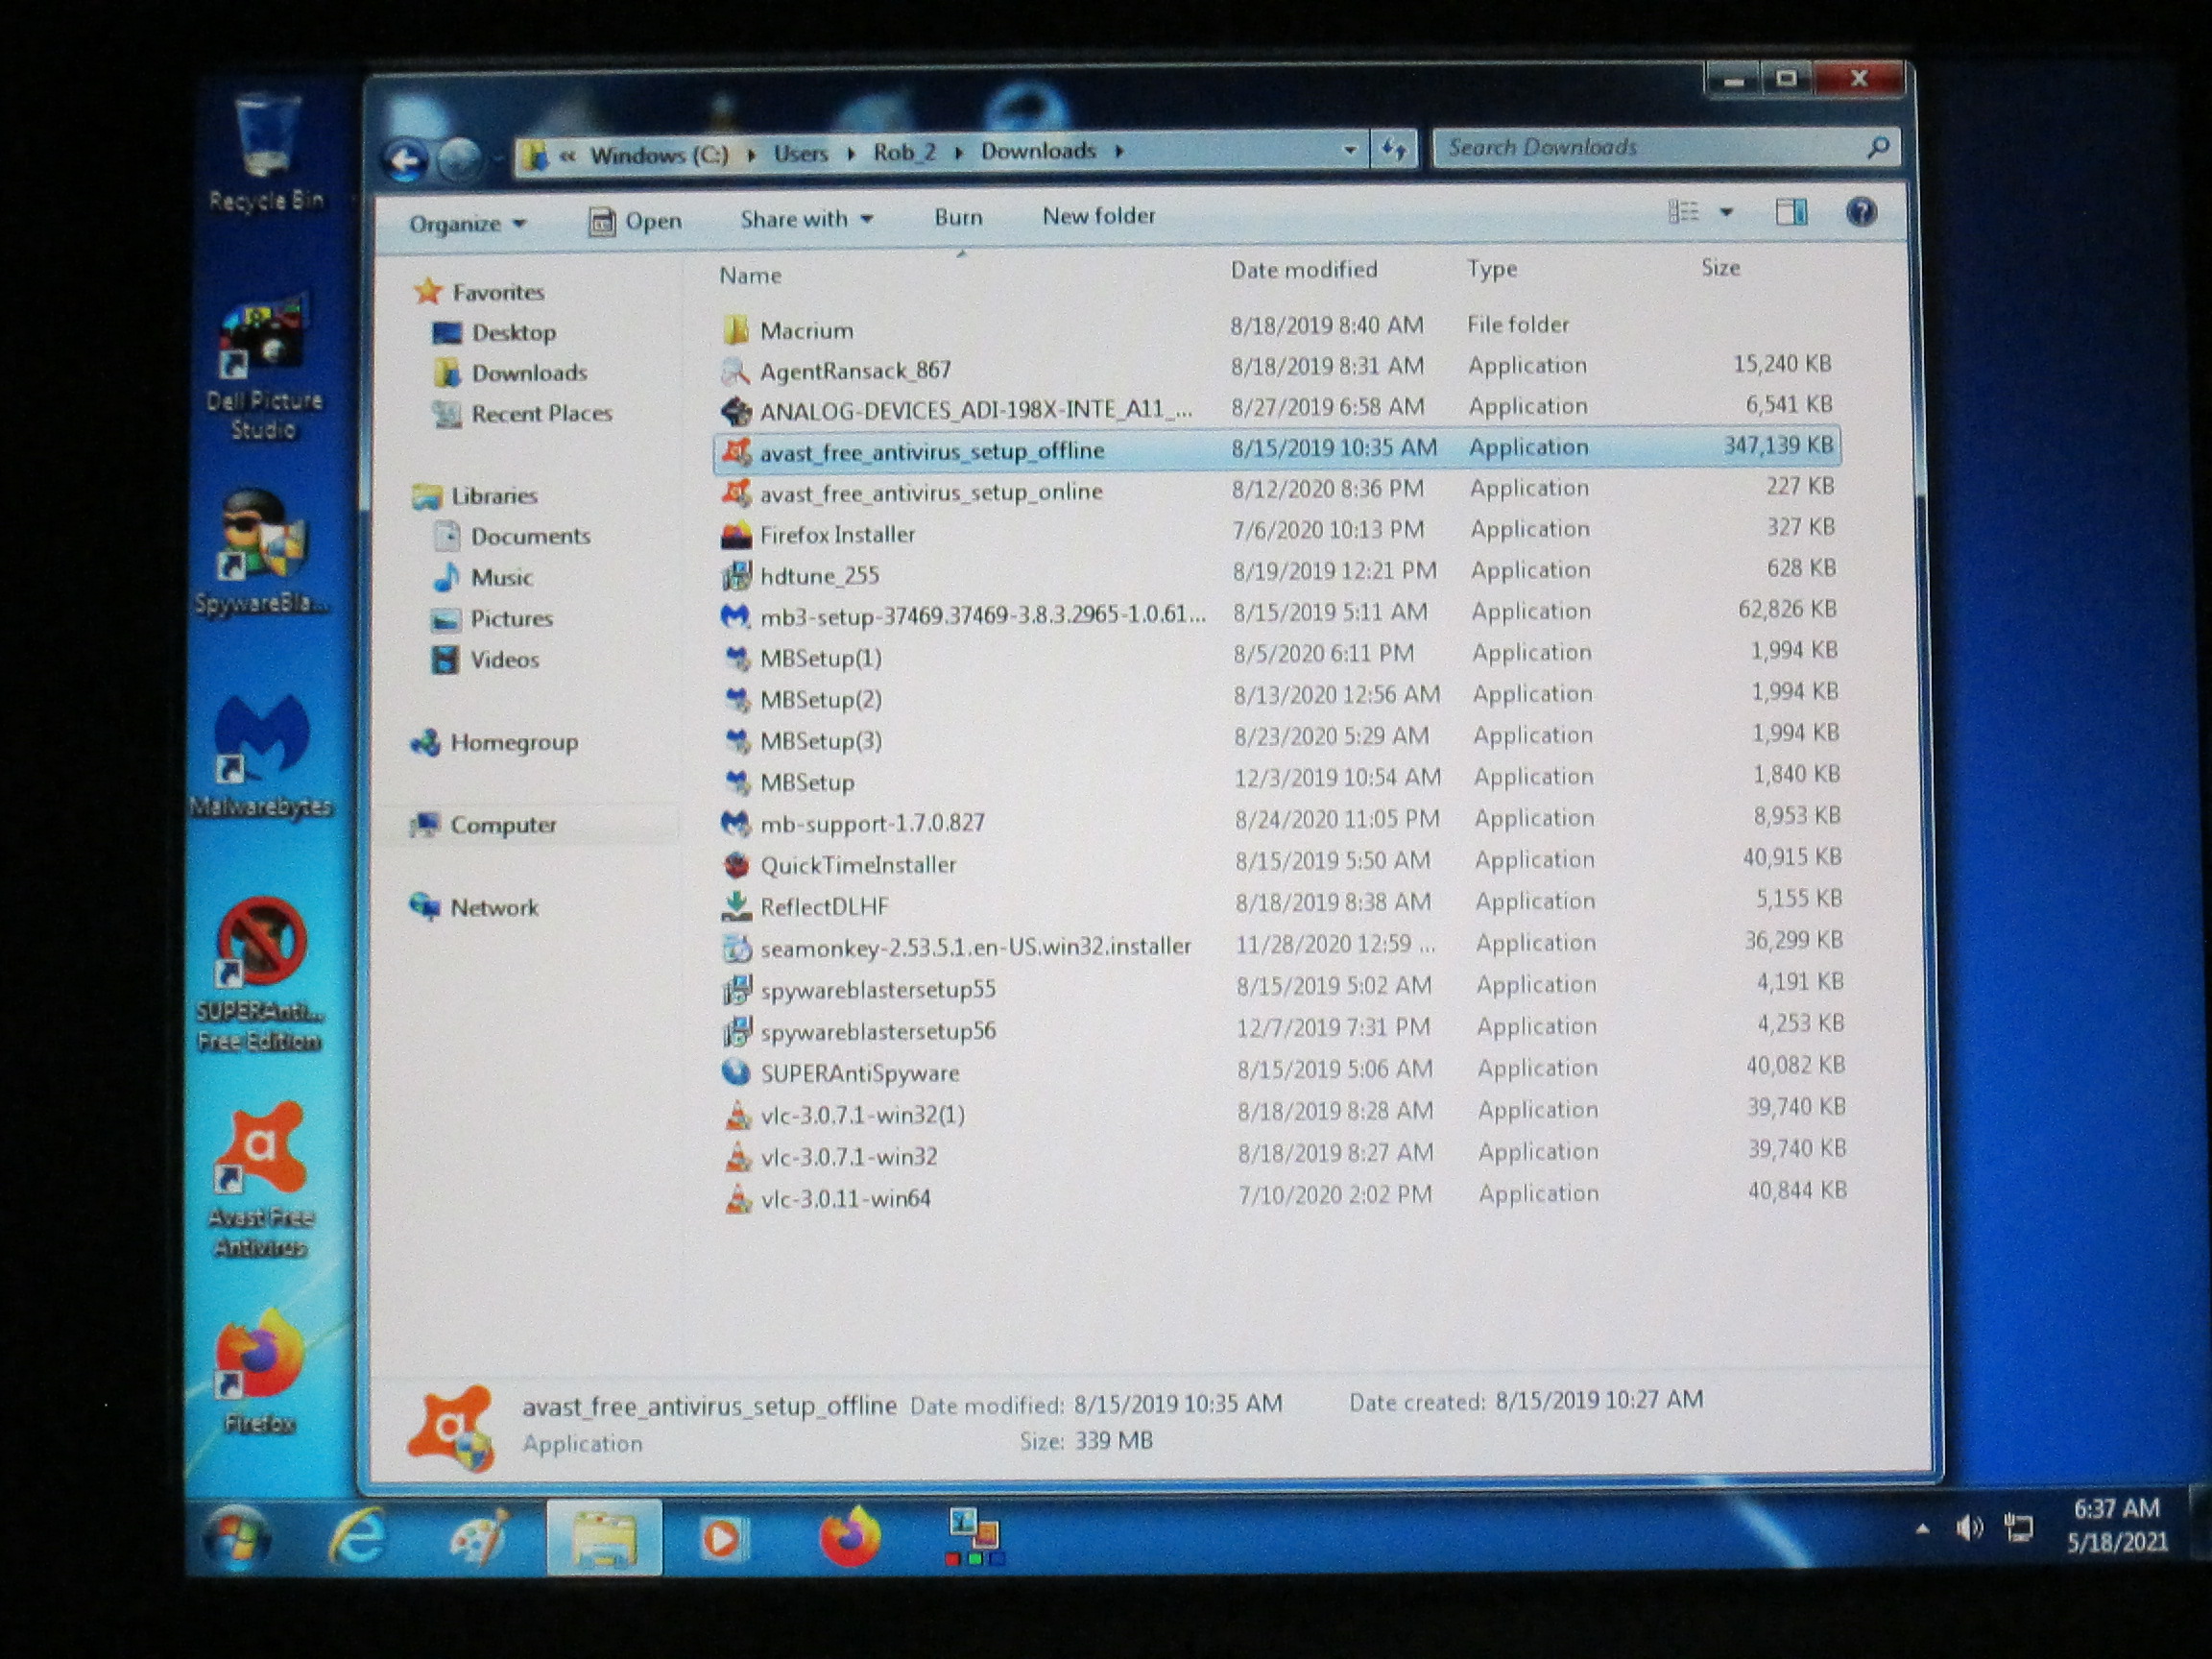Launch the Avast Free Antivirus desktop shortcut
Screen dimensions: 2212x1659
coord(261,1179)
